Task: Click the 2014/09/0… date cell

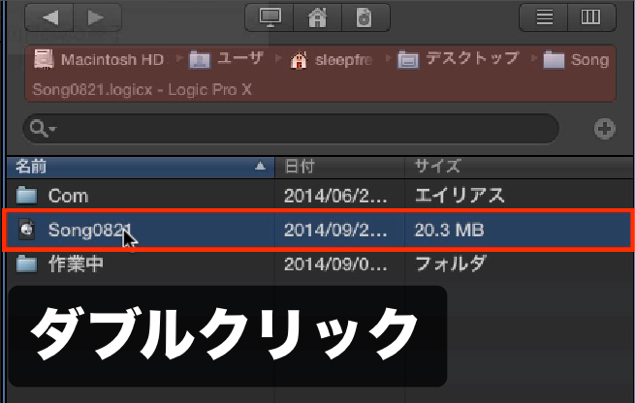Action: point(336,264)
